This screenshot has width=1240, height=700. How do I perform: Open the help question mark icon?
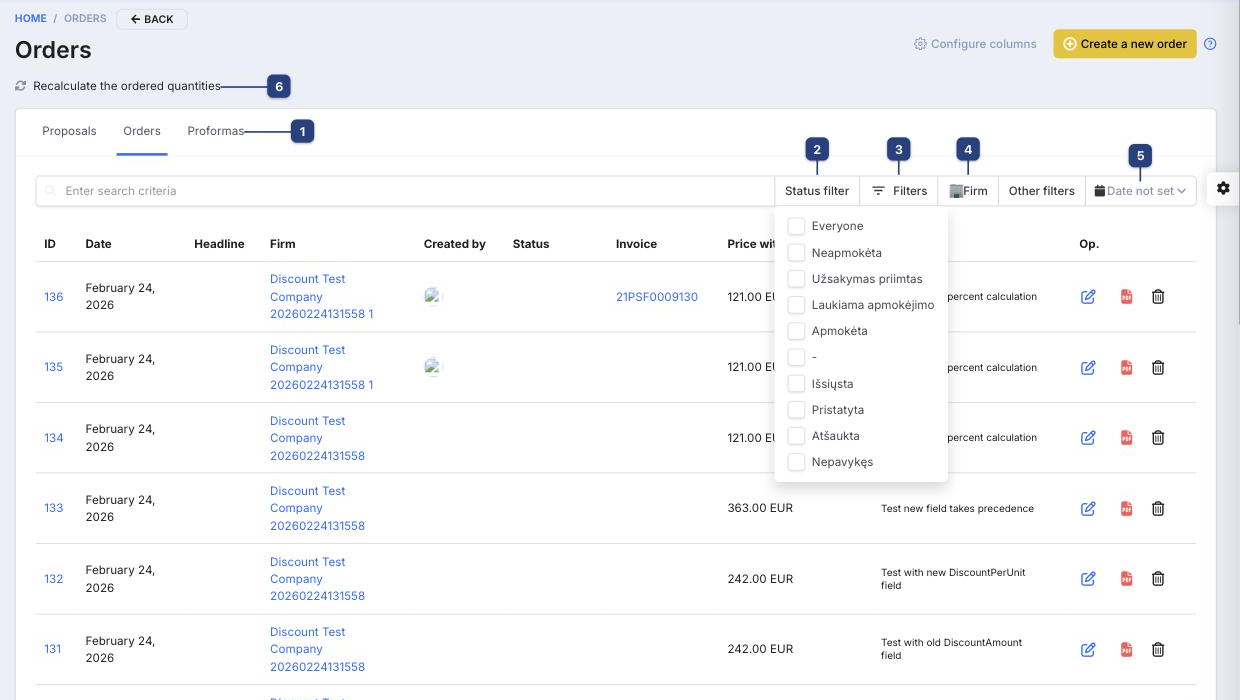tap(1210, 44)
